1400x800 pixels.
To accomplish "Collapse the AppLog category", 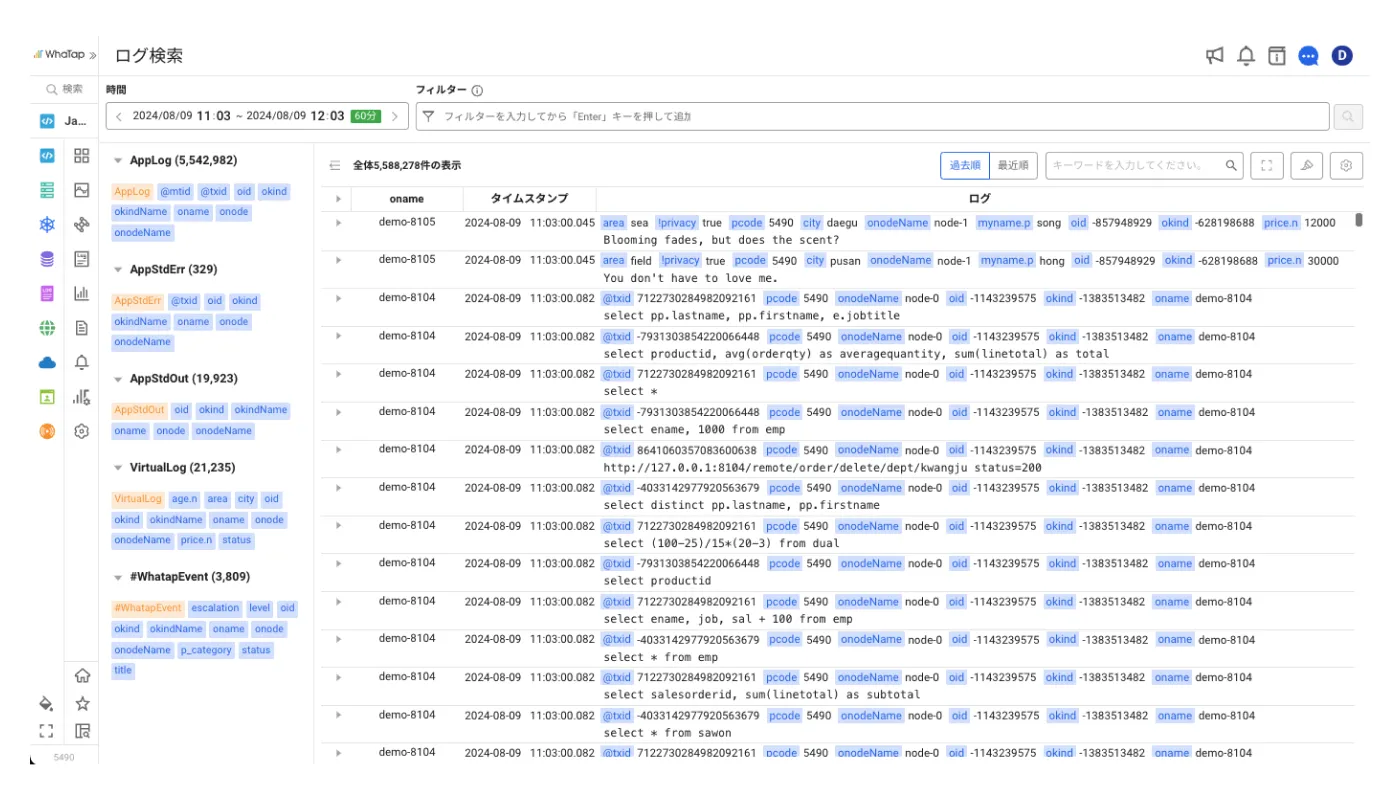I will [118, 160].
